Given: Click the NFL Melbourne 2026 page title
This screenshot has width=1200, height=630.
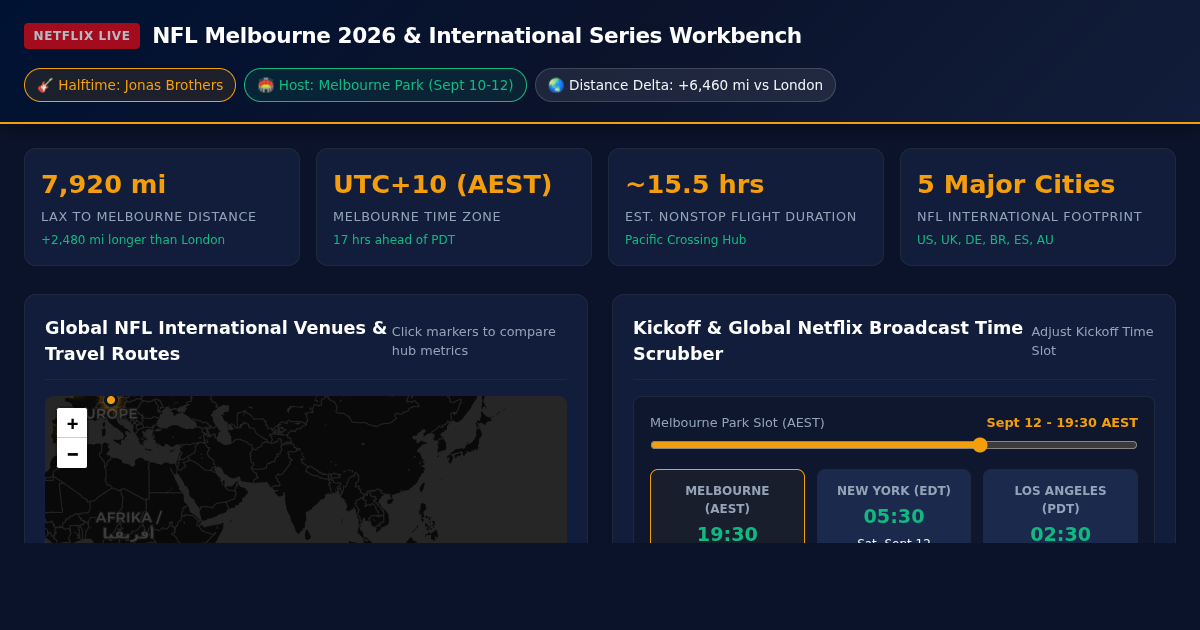Looking at the screenshot, I should 477,36.
